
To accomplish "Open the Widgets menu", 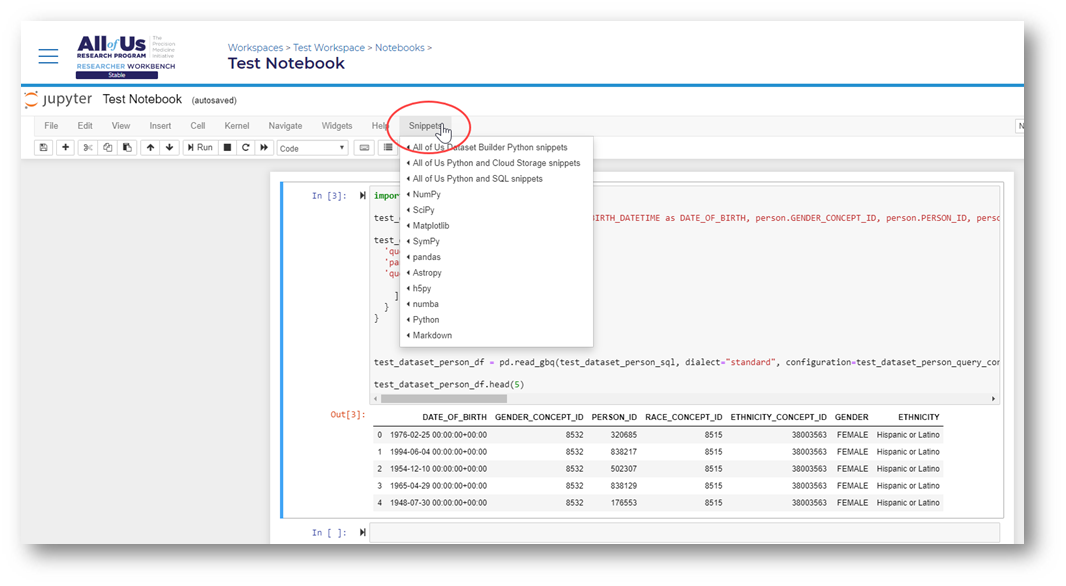I will tap(337, 126).
